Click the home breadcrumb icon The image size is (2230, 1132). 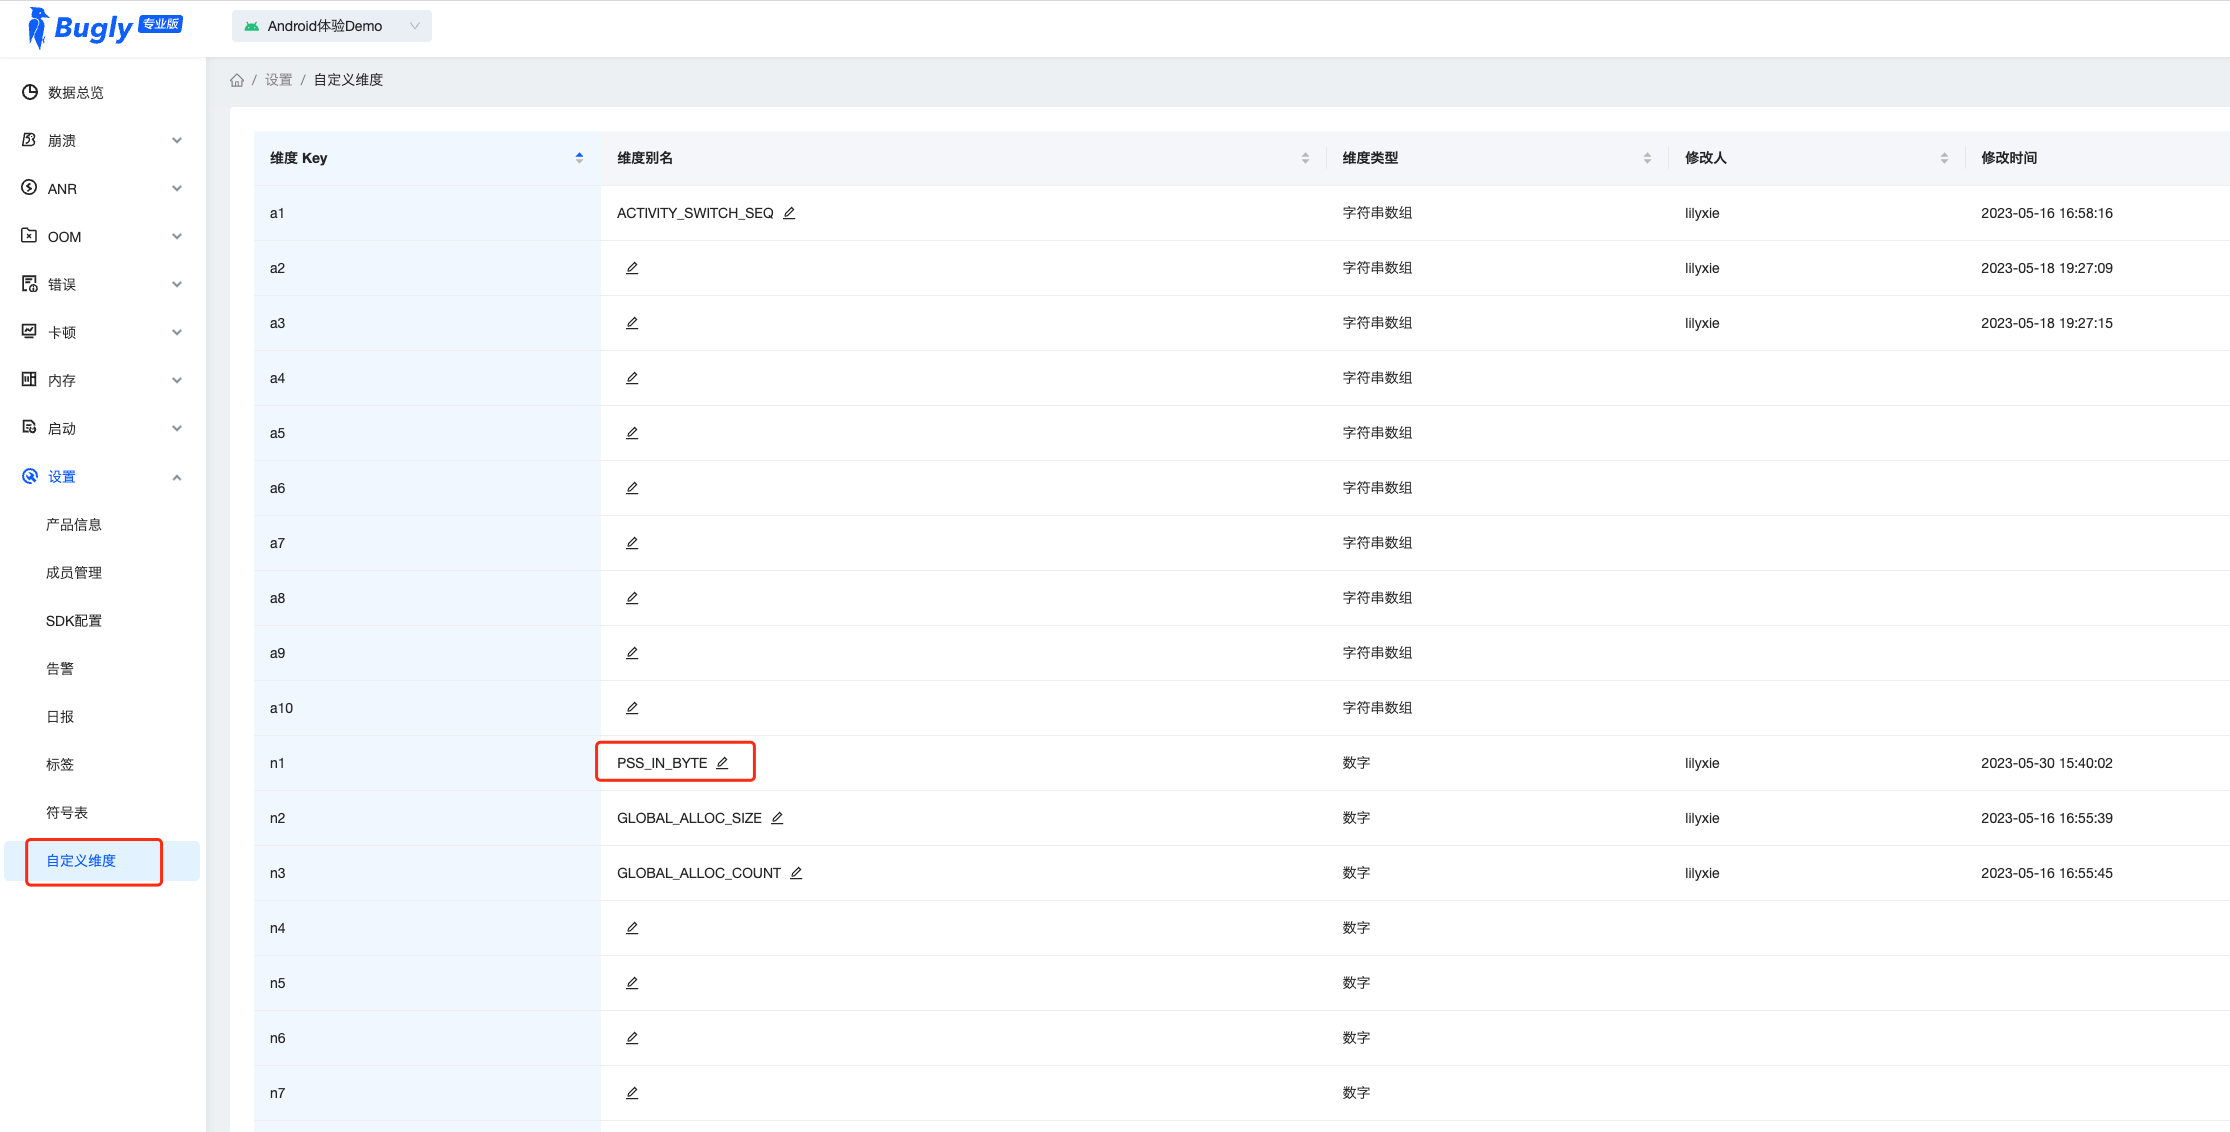237,80
